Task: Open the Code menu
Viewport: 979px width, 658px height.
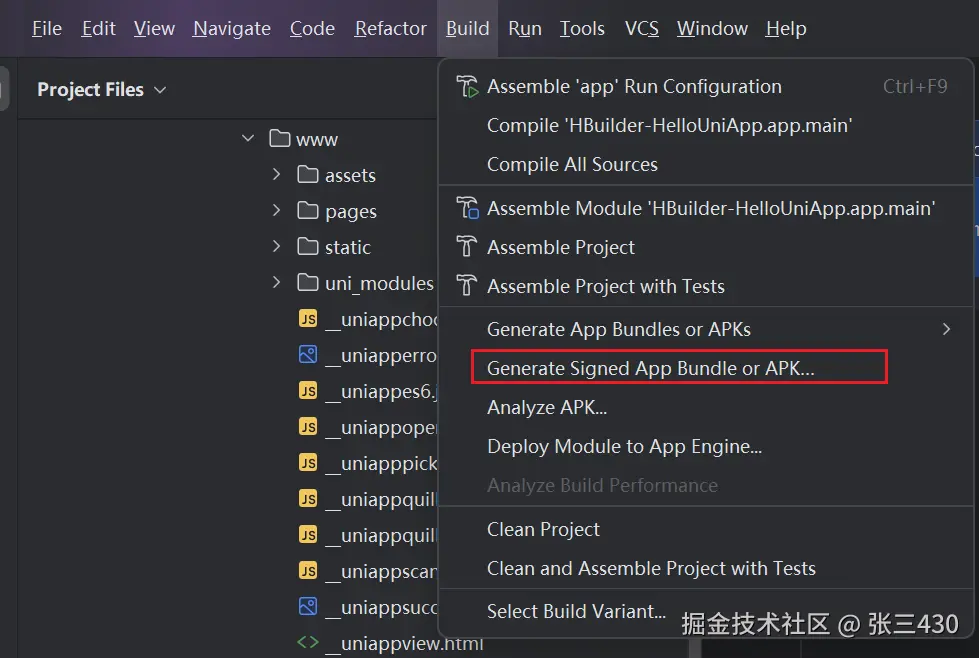Action: tap(312, 29)
